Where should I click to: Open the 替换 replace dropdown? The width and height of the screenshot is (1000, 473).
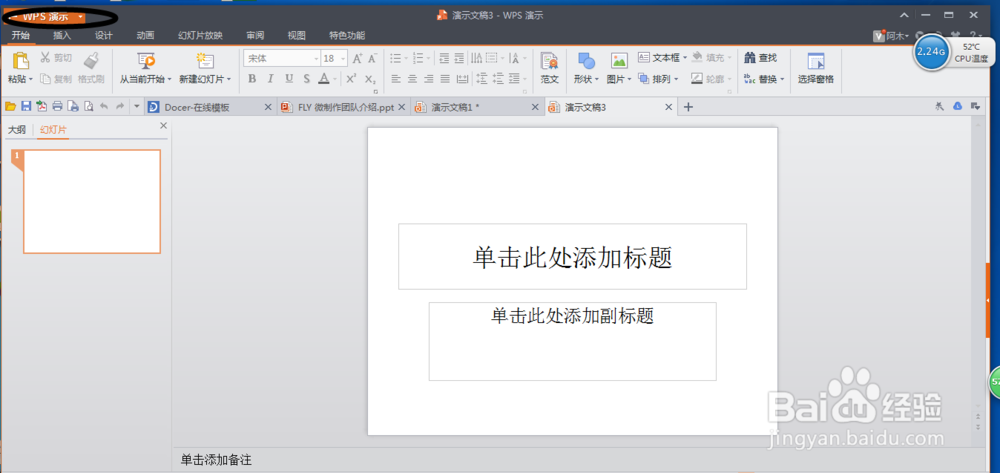click(782, 80)
